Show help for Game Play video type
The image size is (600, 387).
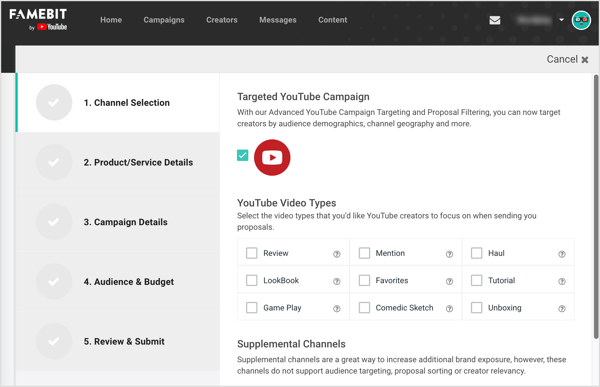coord(336,309)
